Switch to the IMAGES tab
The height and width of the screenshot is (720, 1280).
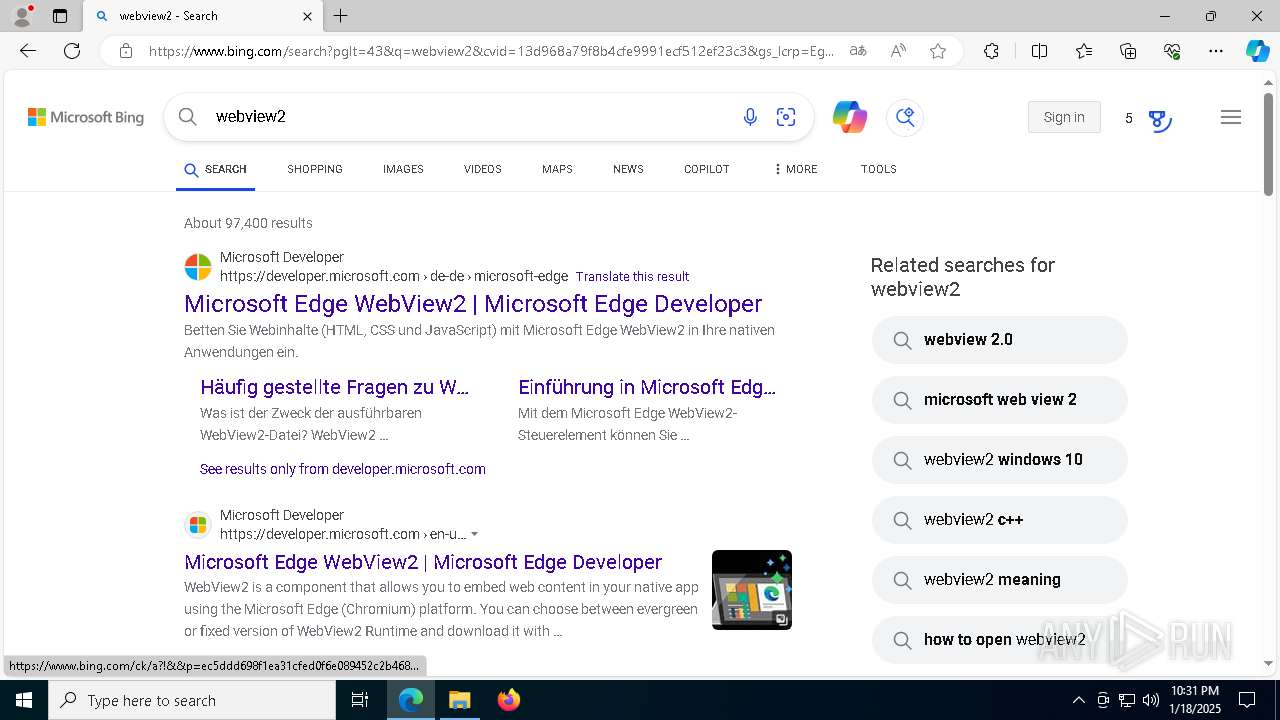[x=403, y=169]
